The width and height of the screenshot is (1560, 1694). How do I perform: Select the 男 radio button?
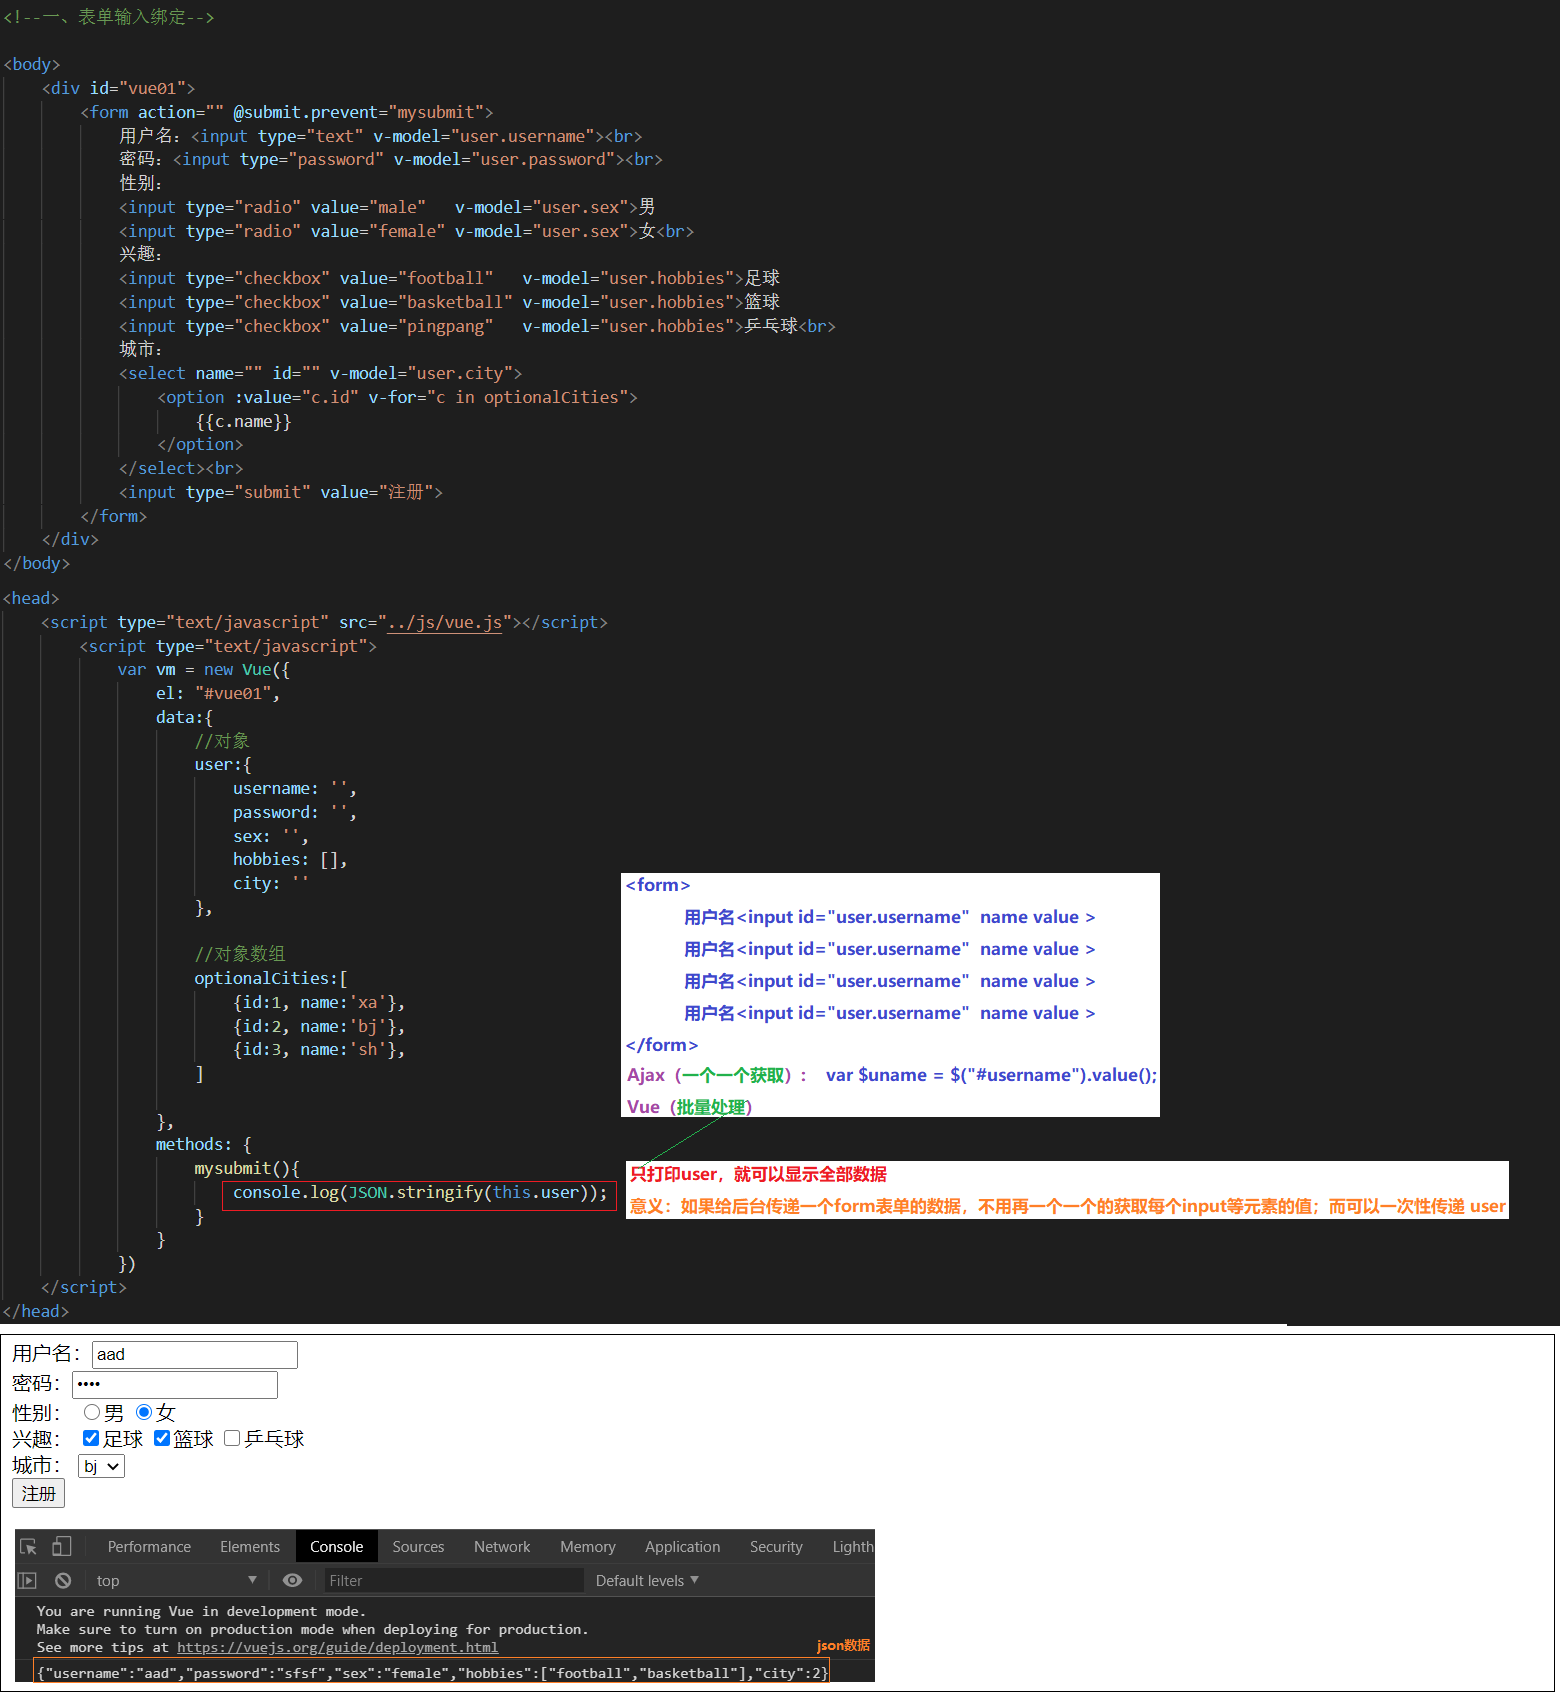click(92, 1413)
